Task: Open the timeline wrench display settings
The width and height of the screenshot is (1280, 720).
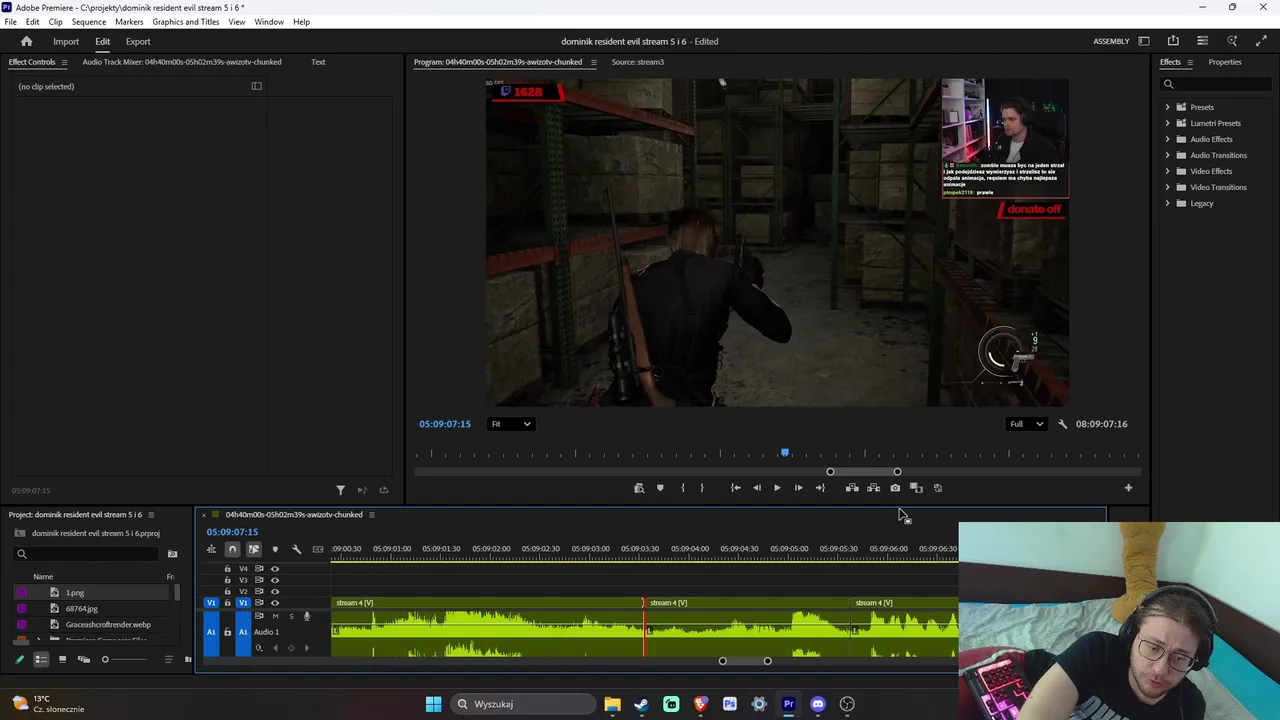Action: (x=296, y=549)
